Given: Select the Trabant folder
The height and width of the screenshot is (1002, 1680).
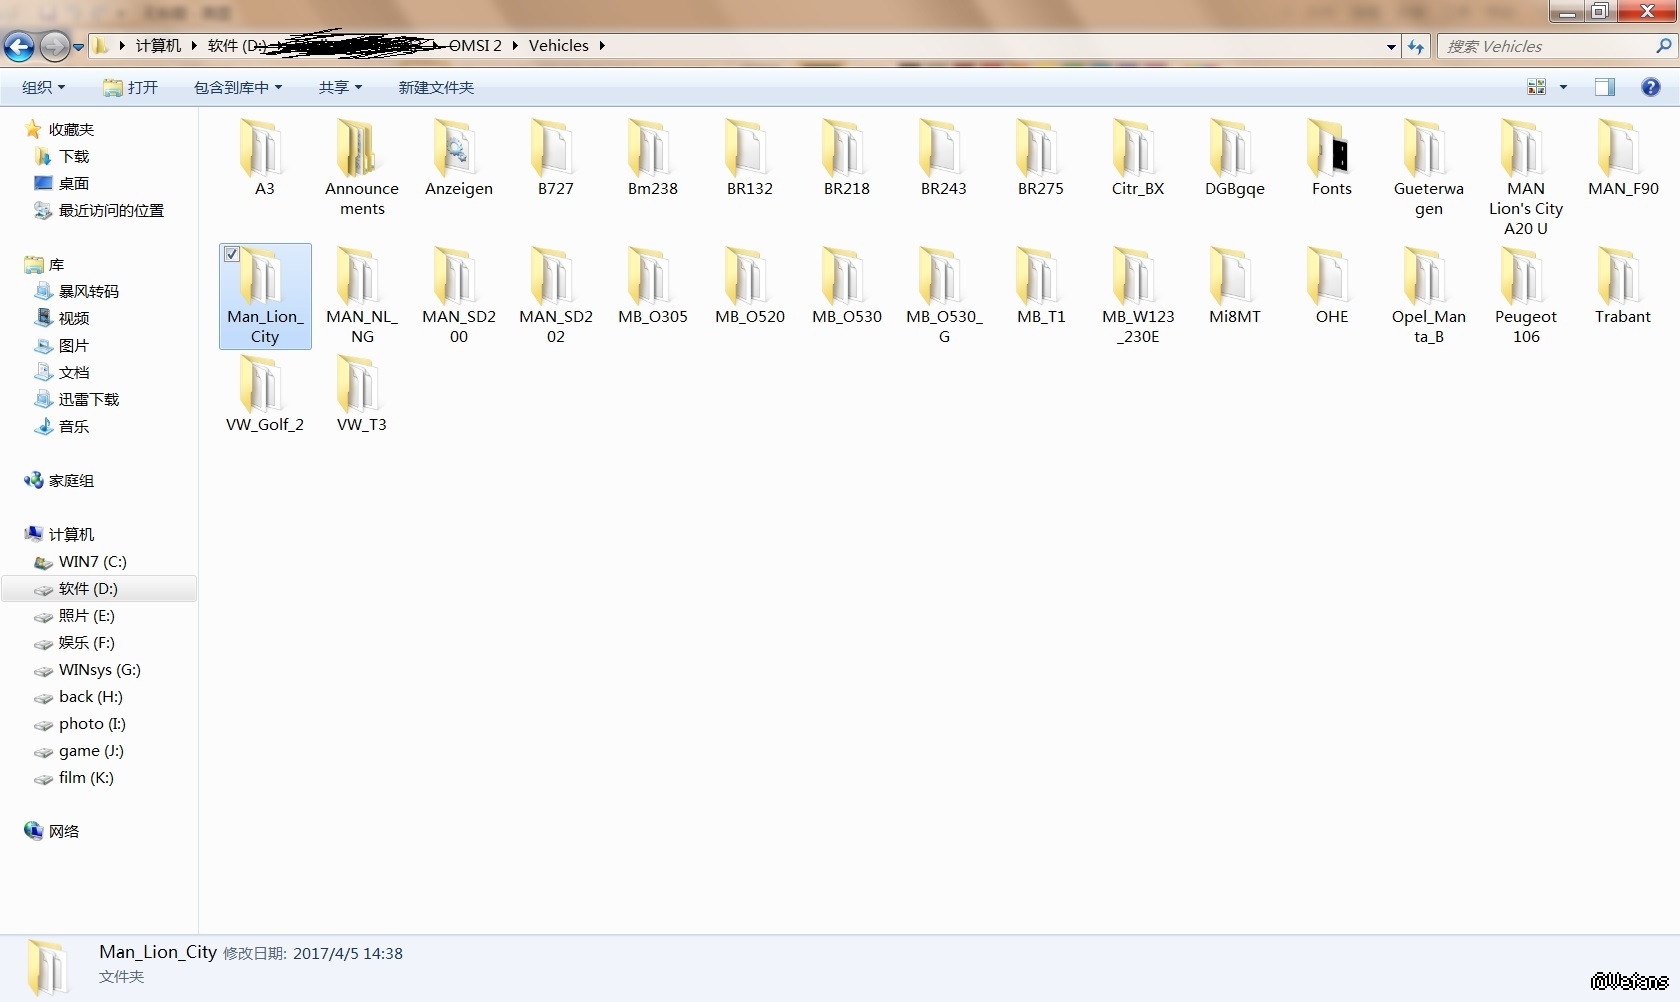Looking at the screenshot, I should (x=1622, y=286).
